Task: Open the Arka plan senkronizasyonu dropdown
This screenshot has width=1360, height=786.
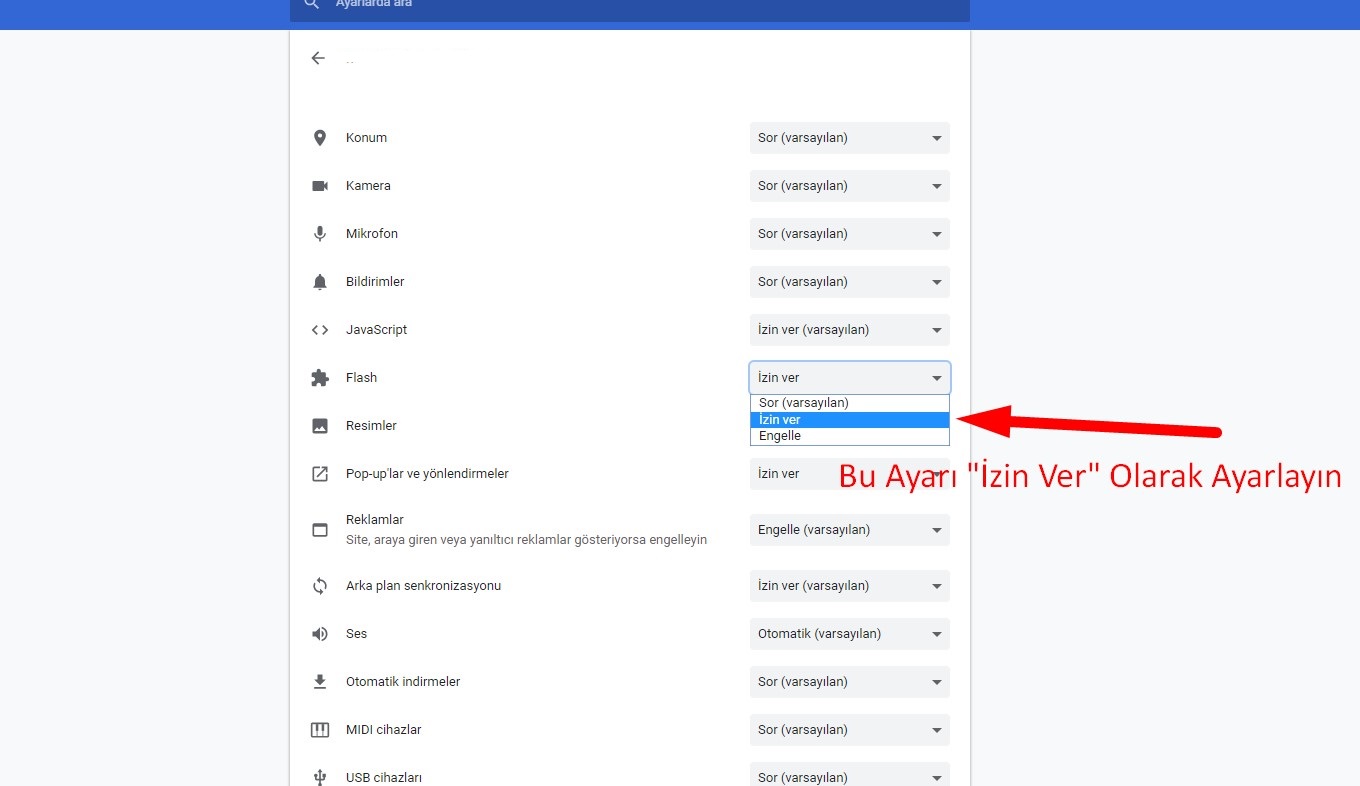Action: [x=850, y=586]
